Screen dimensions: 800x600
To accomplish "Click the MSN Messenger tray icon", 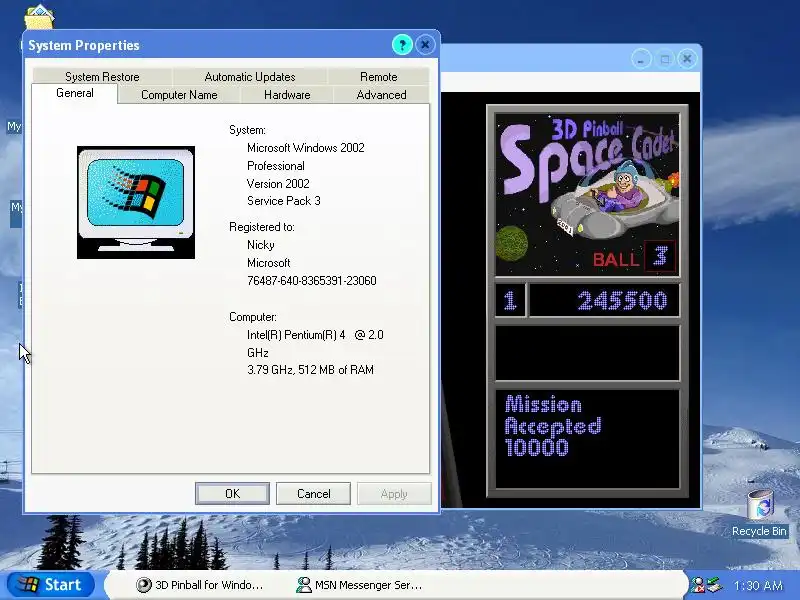I will (697, 585).
